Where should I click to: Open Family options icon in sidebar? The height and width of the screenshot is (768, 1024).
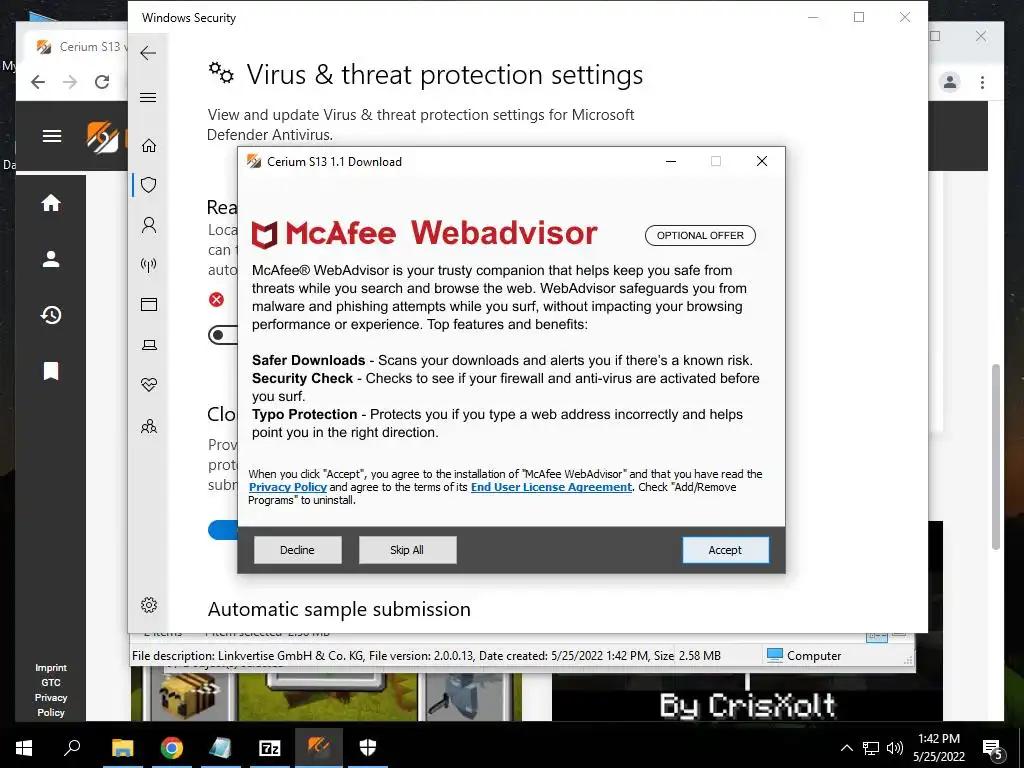pyautogui.click(x=149, y=426)
